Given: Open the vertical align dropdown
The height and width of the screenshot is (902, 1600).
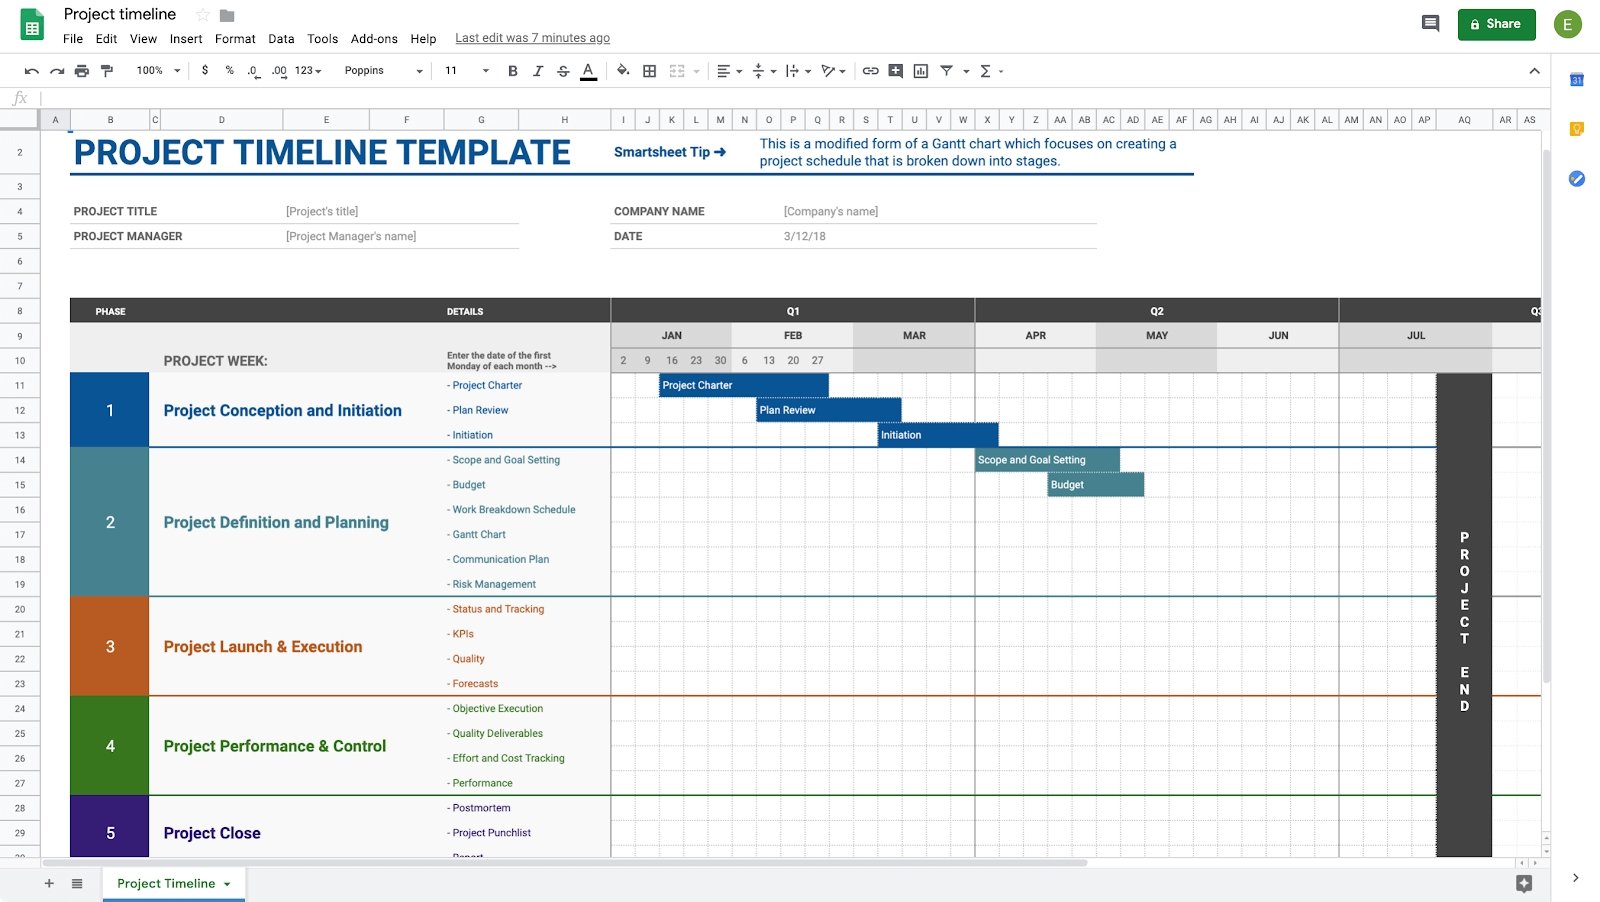Looking at the screenshot, I should [x=764, y=71].
